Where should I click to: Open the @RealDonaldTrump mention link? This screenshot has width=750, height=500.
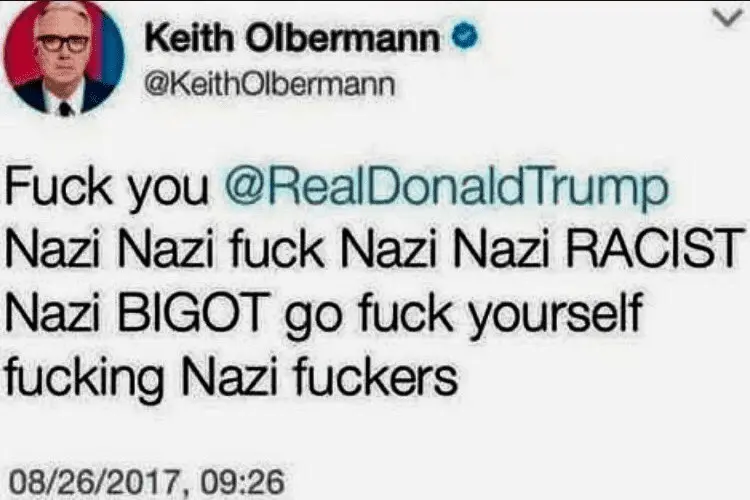(445, 188)
